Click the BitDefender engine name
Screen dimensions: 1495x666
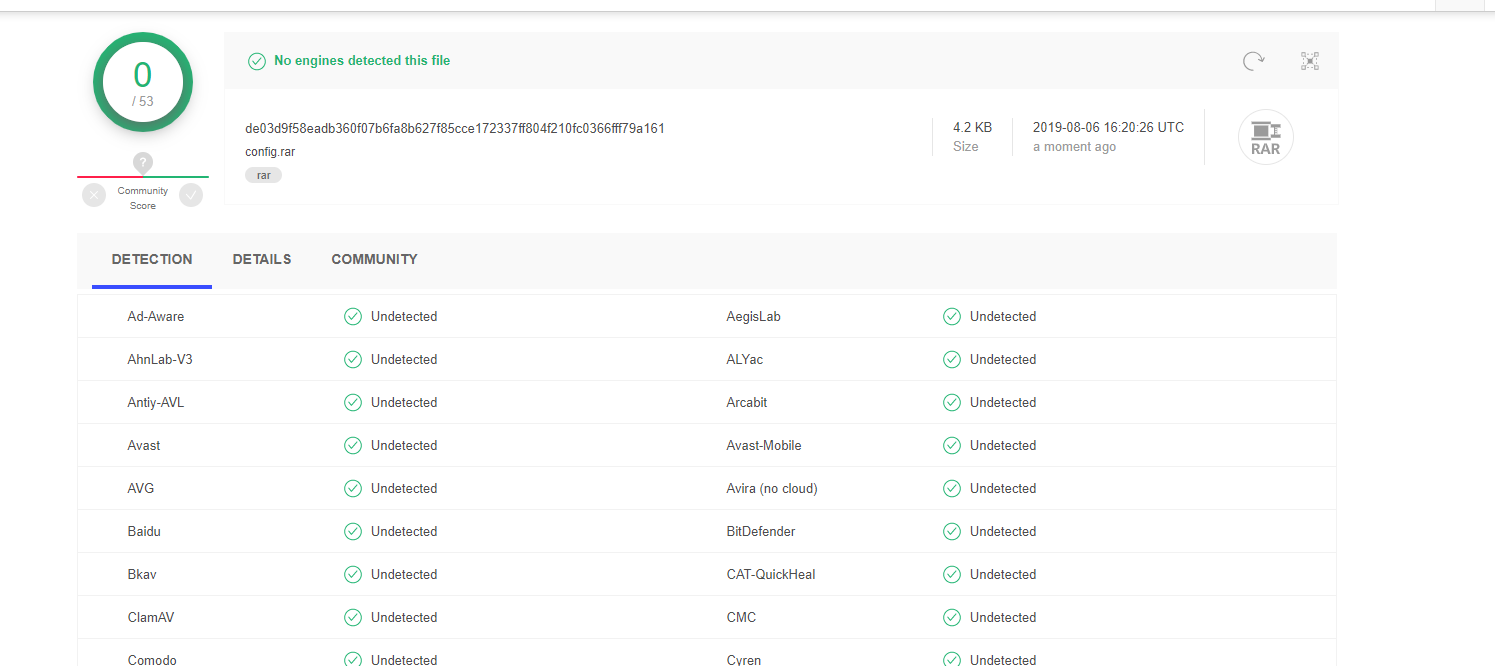coord(761,531)
